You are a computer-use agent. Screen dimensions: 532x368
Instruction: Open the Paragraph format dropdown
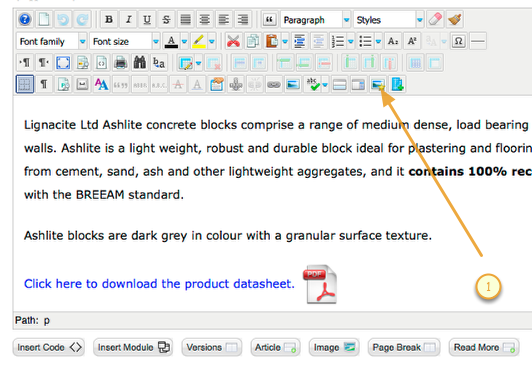[315, 20]
